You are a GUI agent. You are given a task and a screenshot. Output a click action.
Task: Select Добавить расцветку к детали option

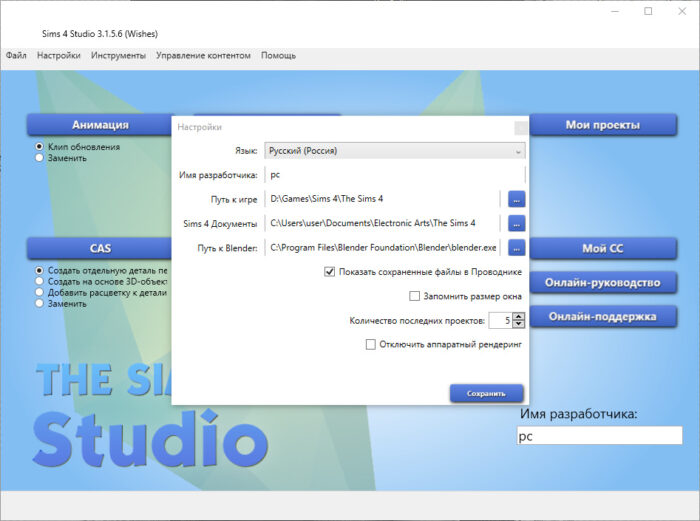pyautogui.click(x=39, y=292)
